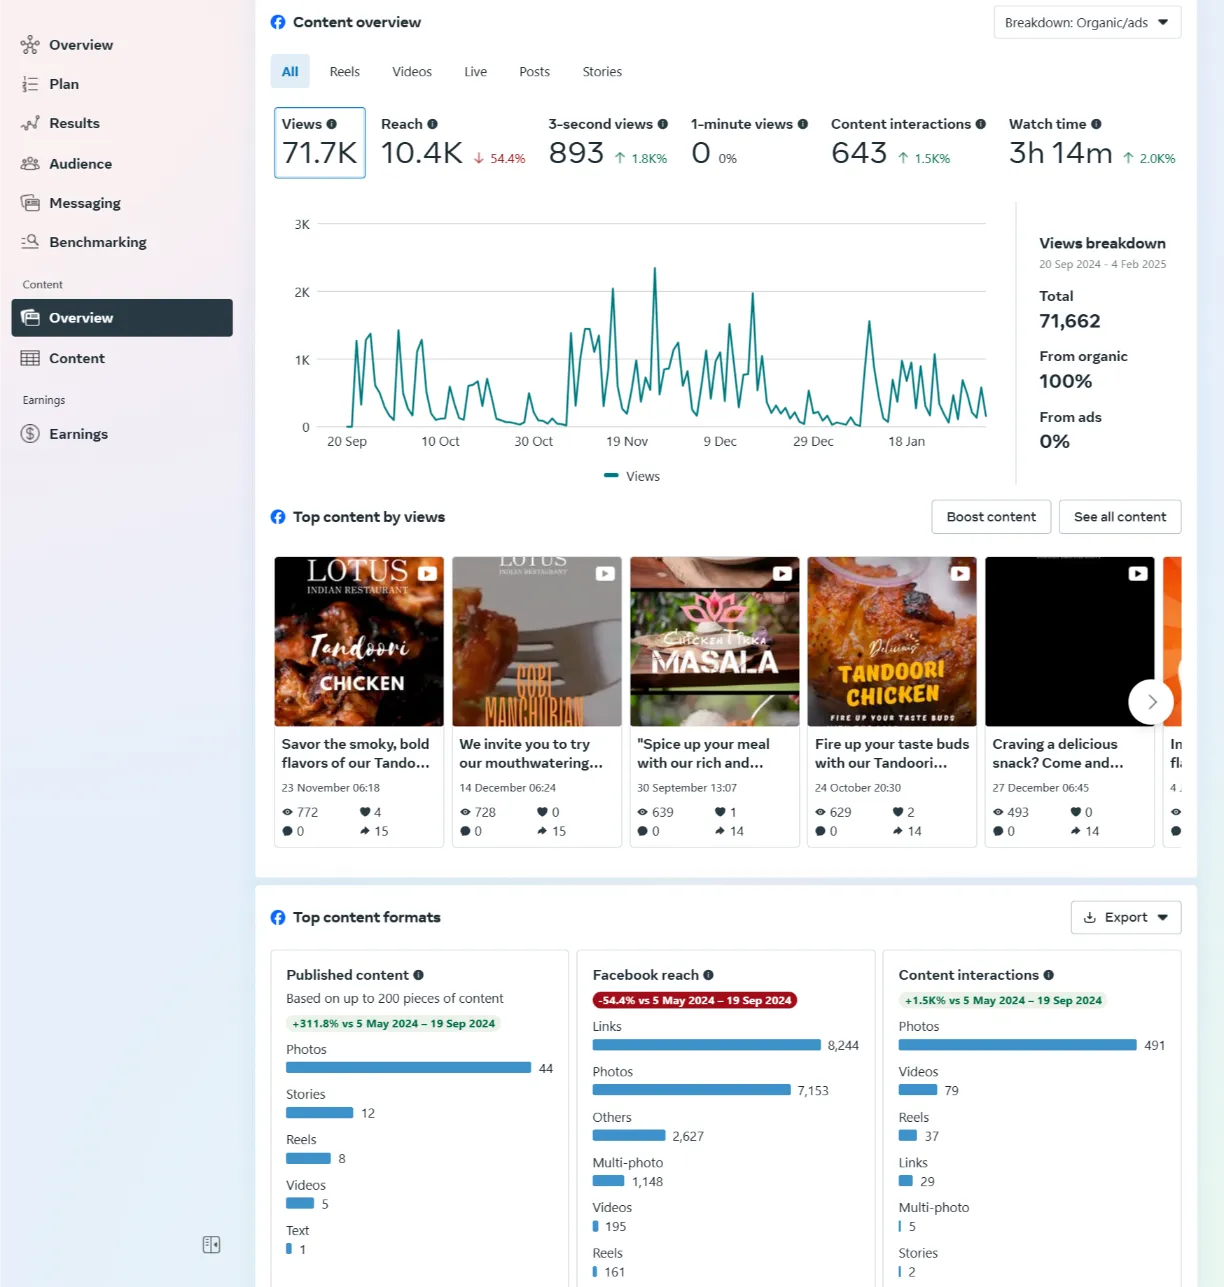Click the See all content button
Viewport: 1224px width, 1287px height.
[1120, 517]
